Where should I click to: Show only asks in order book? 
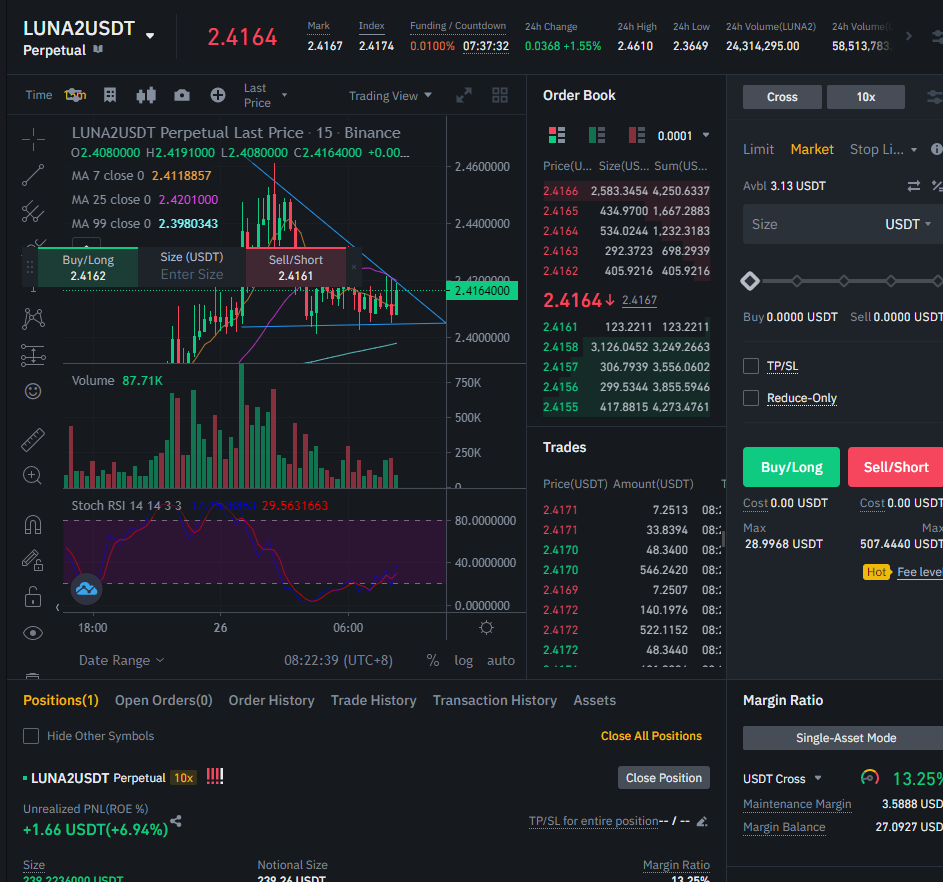click(x=636, y=135)
